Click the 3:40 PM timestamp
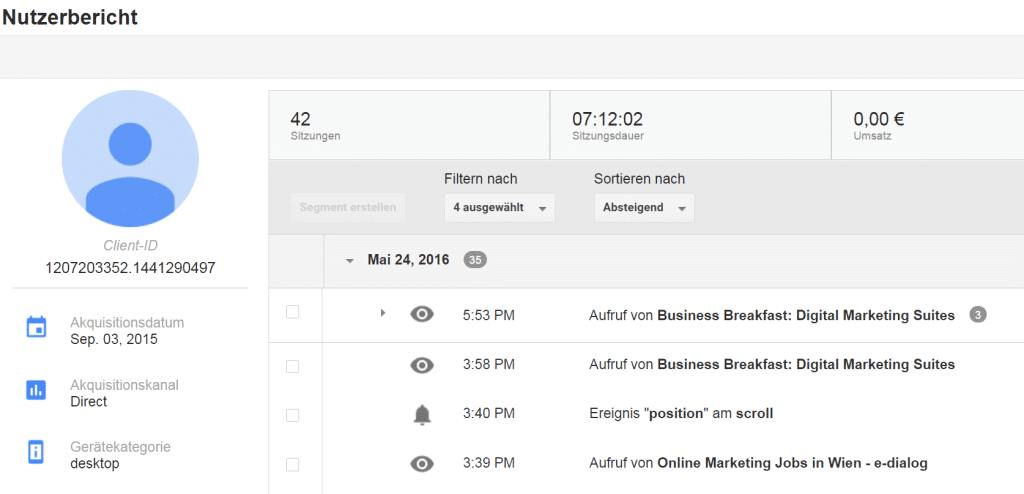This screenshot has width=1024, height=494. coord(488,414)
